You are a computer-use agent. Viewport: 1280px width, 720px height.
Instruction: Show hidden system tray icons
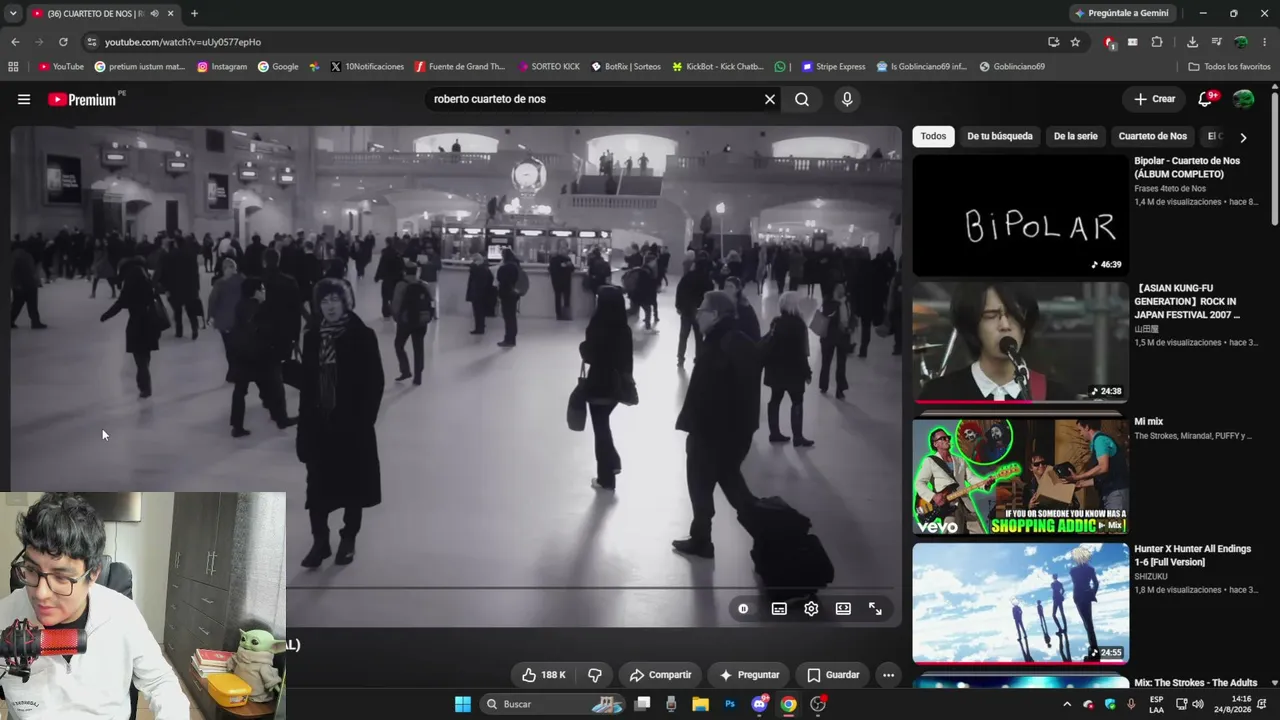pos(1067,704)
